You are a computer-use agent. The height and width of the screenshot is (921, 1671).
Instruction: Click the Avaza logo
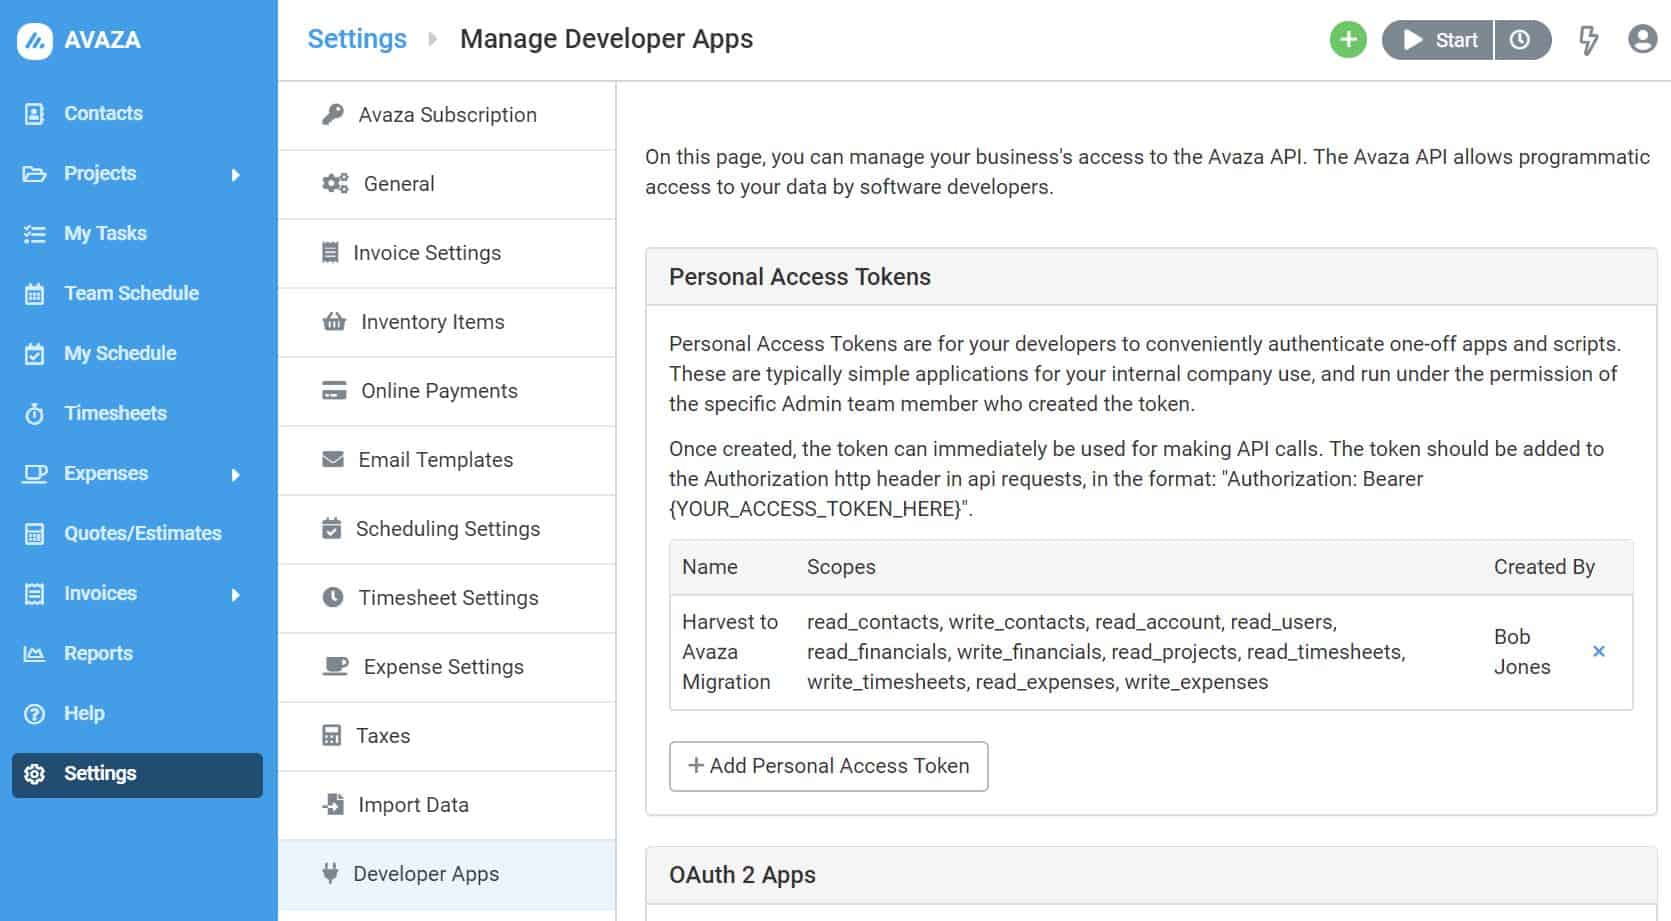click(x=35, y=39)
